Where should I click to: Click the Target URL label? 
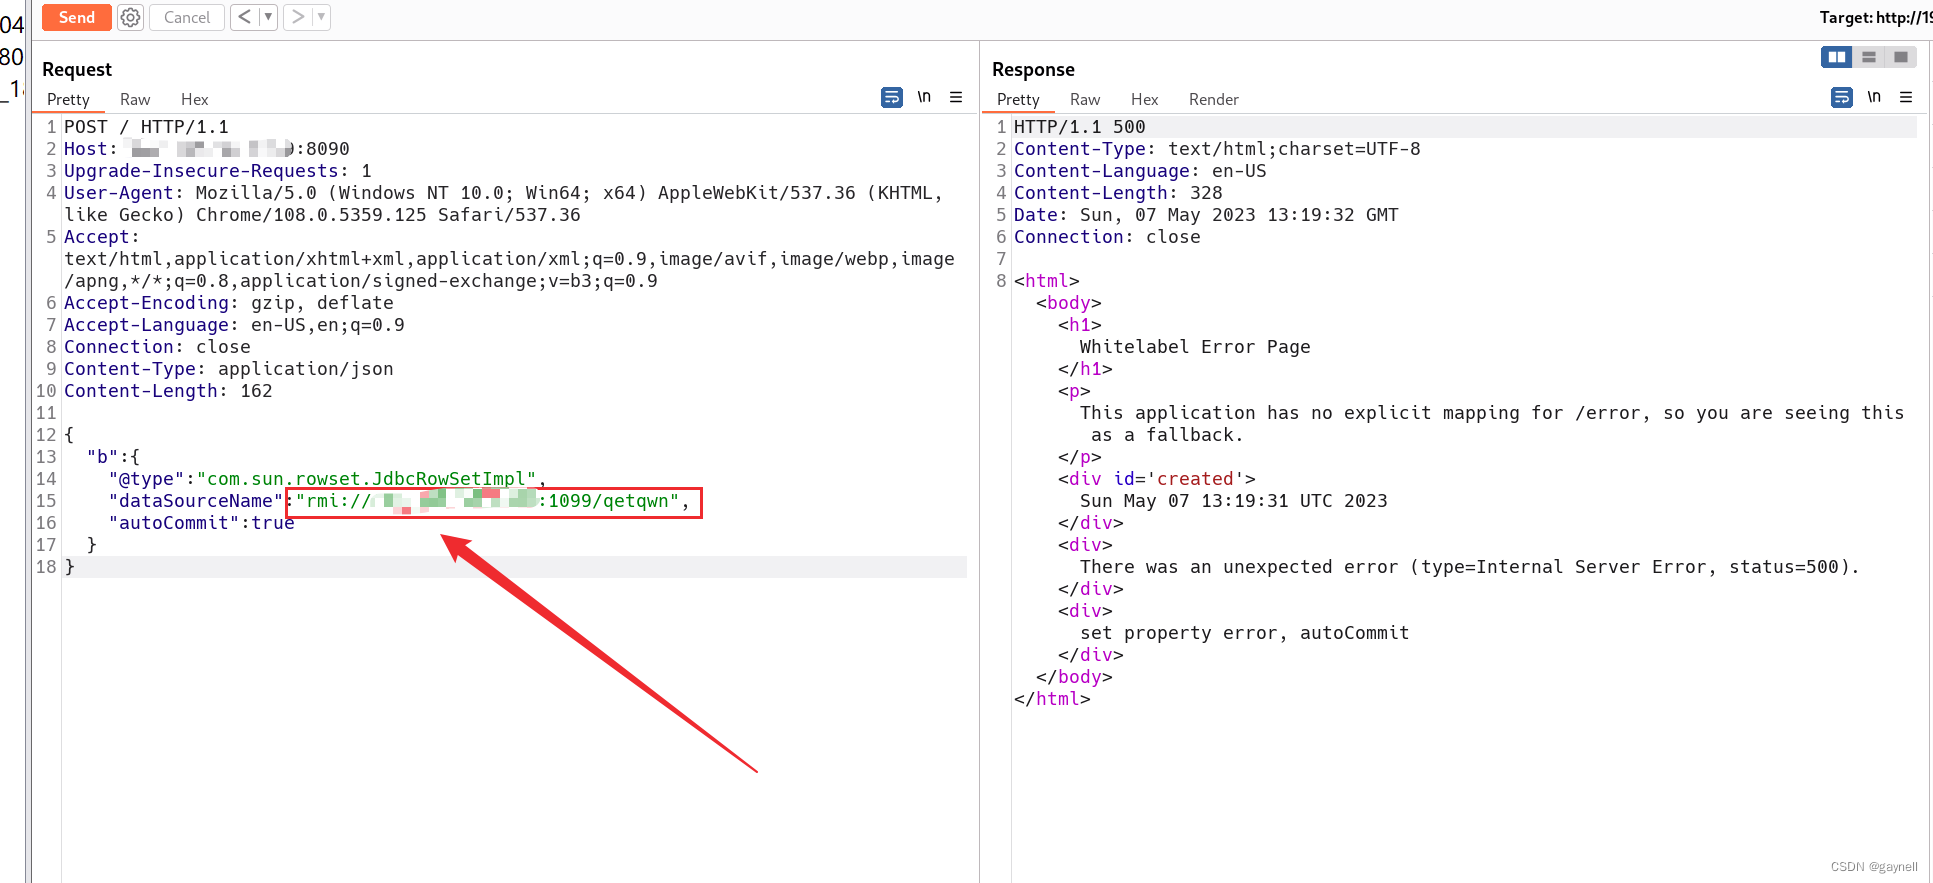click(x=1875, y=17)
